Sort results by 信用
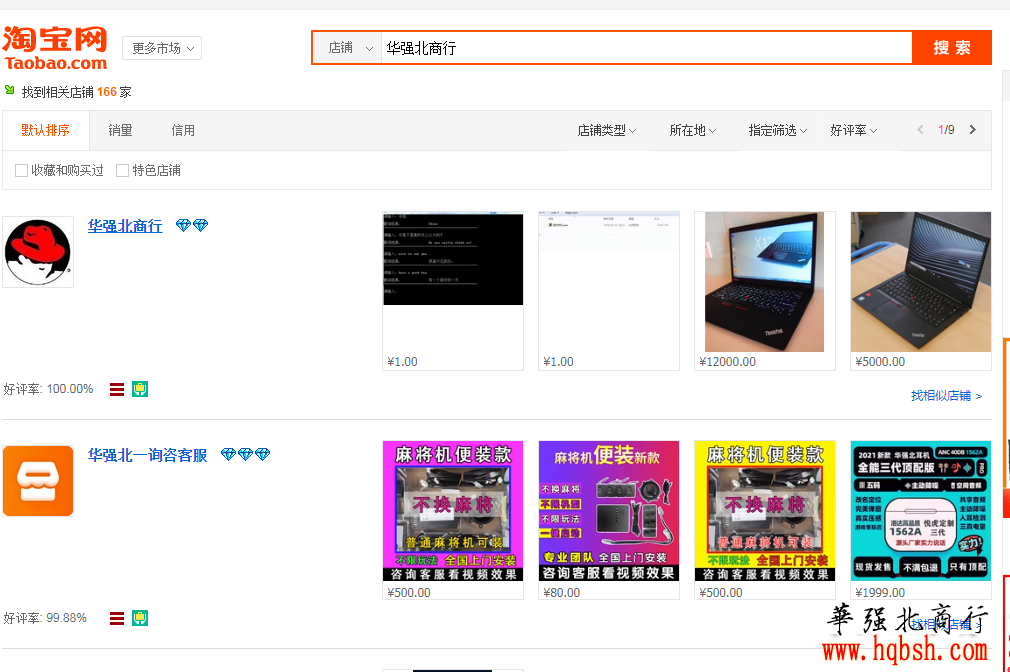 point(183,130)
